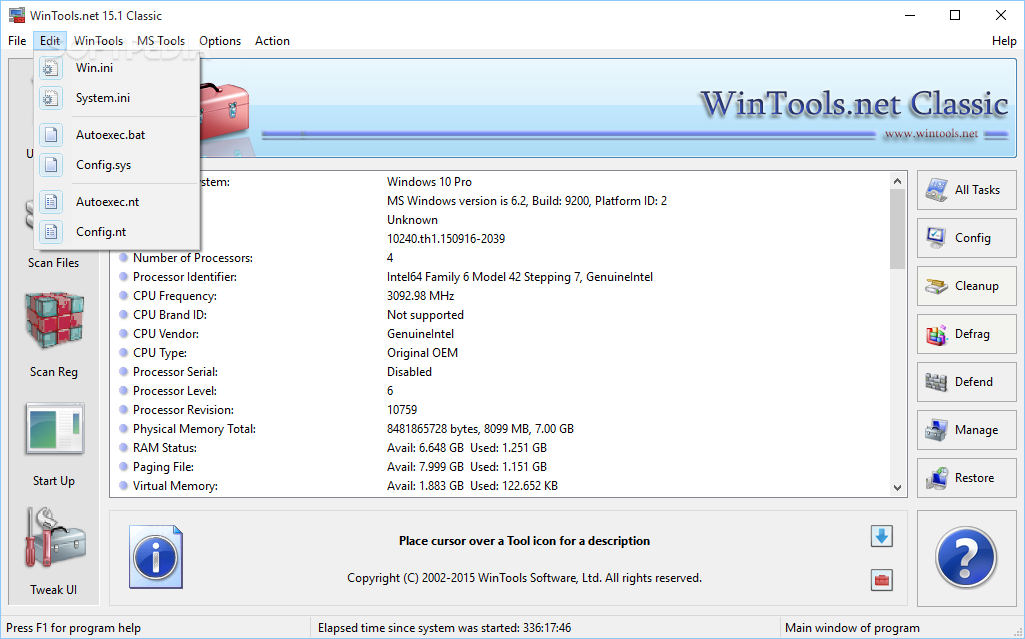Click the Windows 10 Pro value

point(429,182)
